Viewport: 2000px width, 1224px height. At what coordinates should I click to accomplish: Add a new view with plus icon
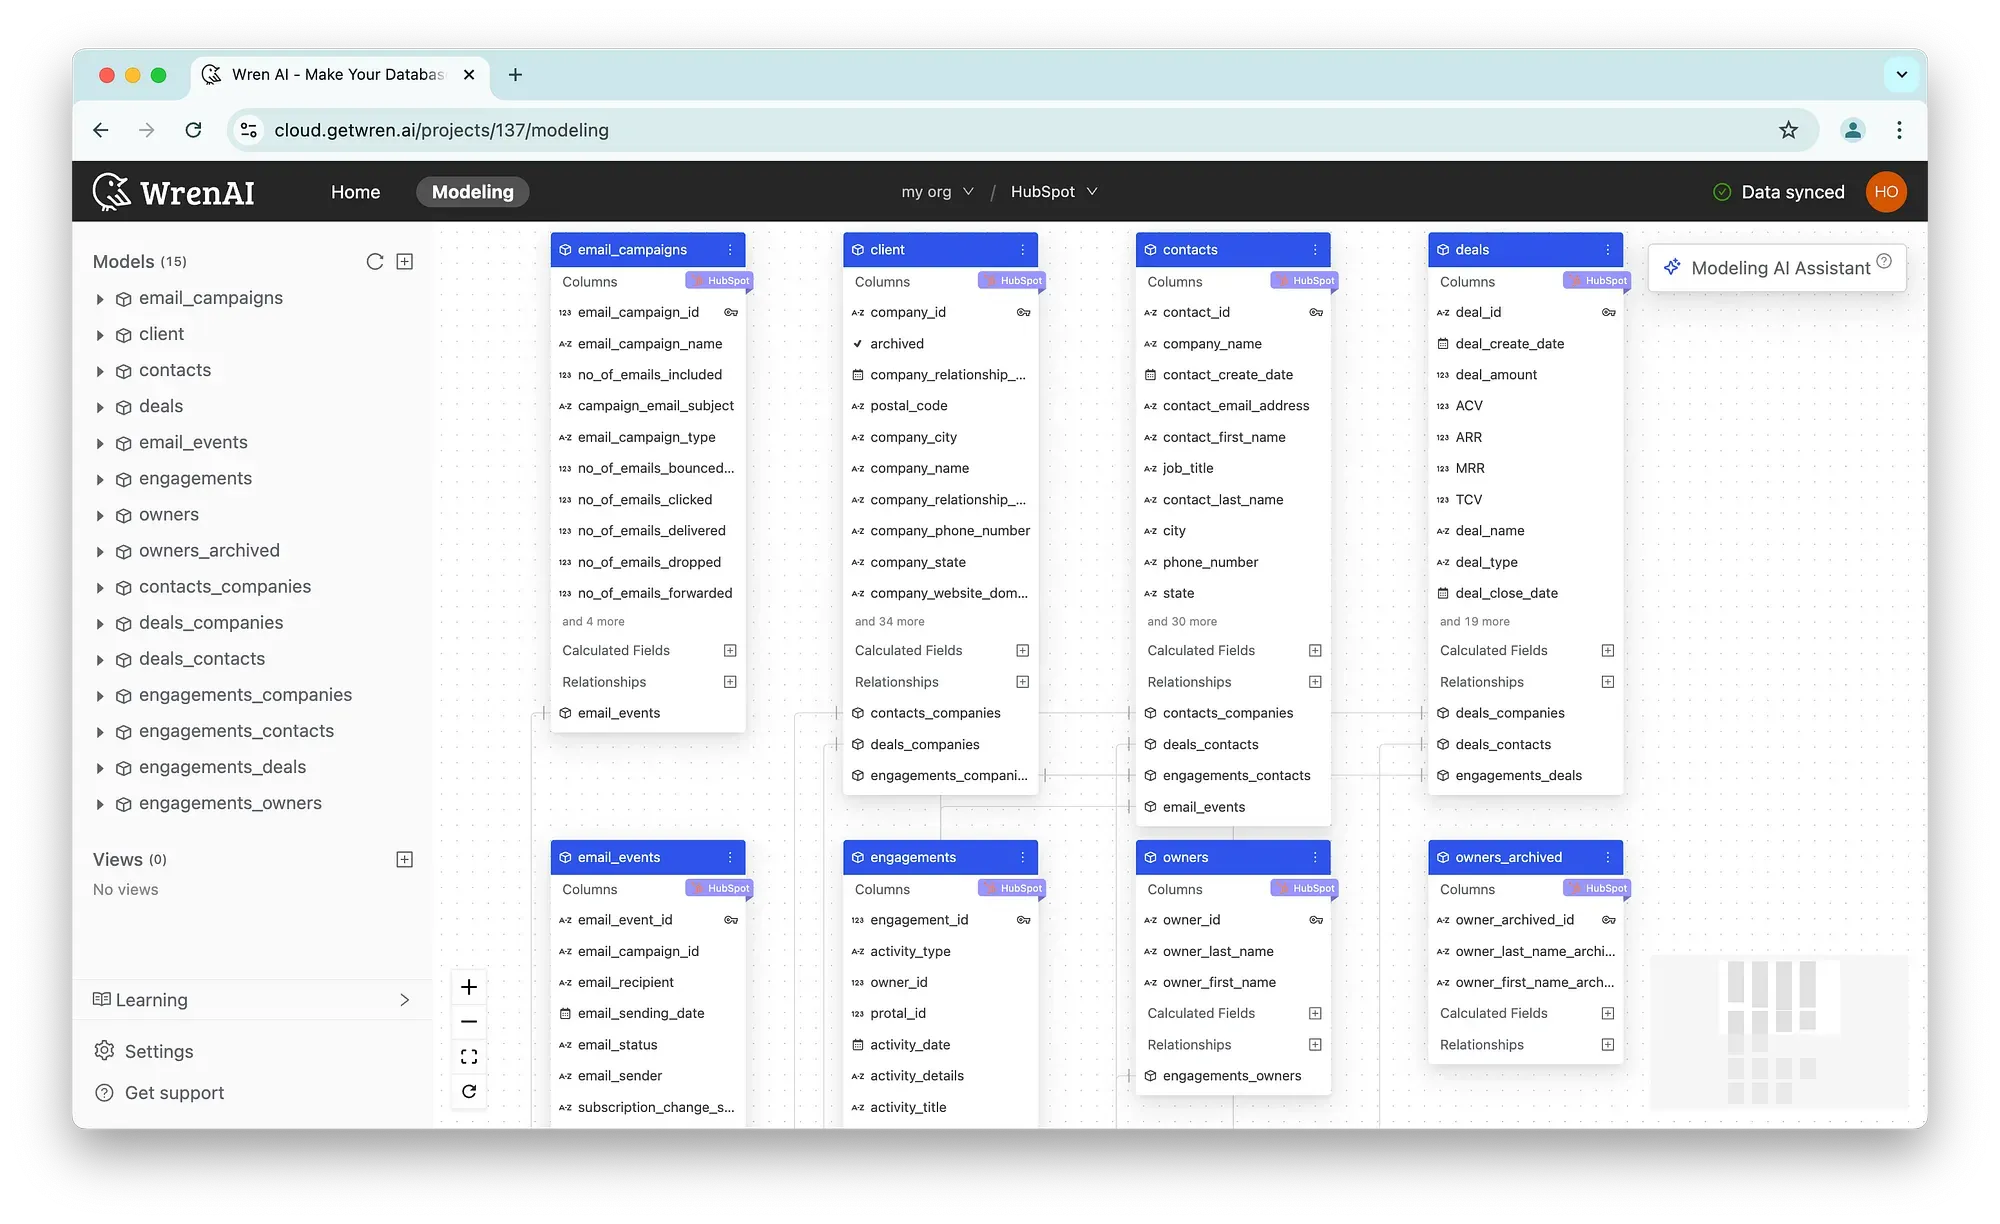tap(405, 859)
